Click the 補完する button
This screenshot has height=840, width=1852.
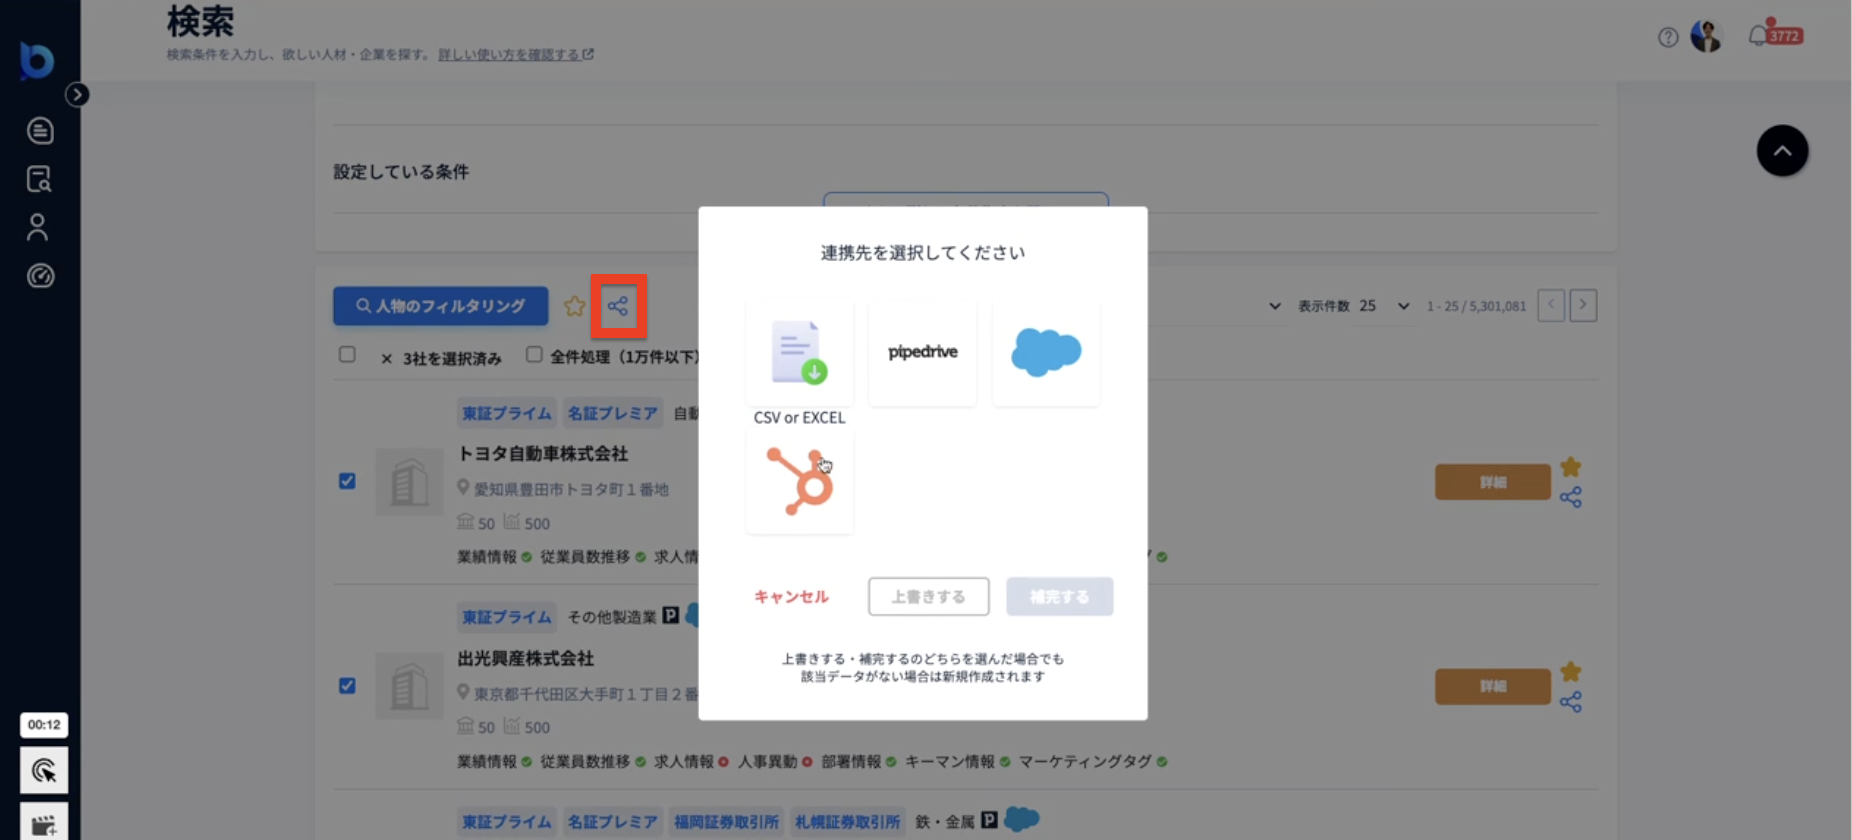(1060, 597)
